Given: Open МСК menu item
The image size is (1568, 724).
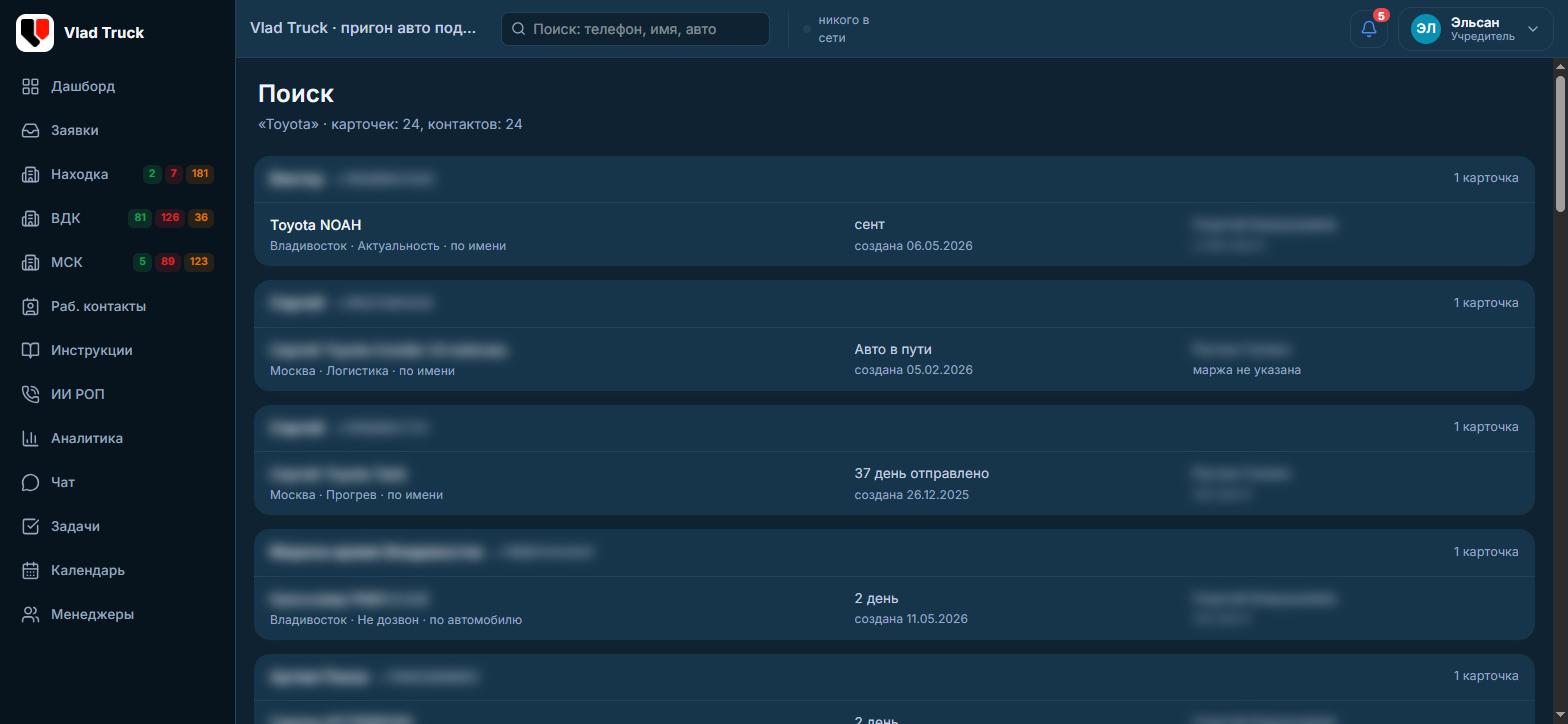Looking at the screenshot, I should [x=118, y=263].
